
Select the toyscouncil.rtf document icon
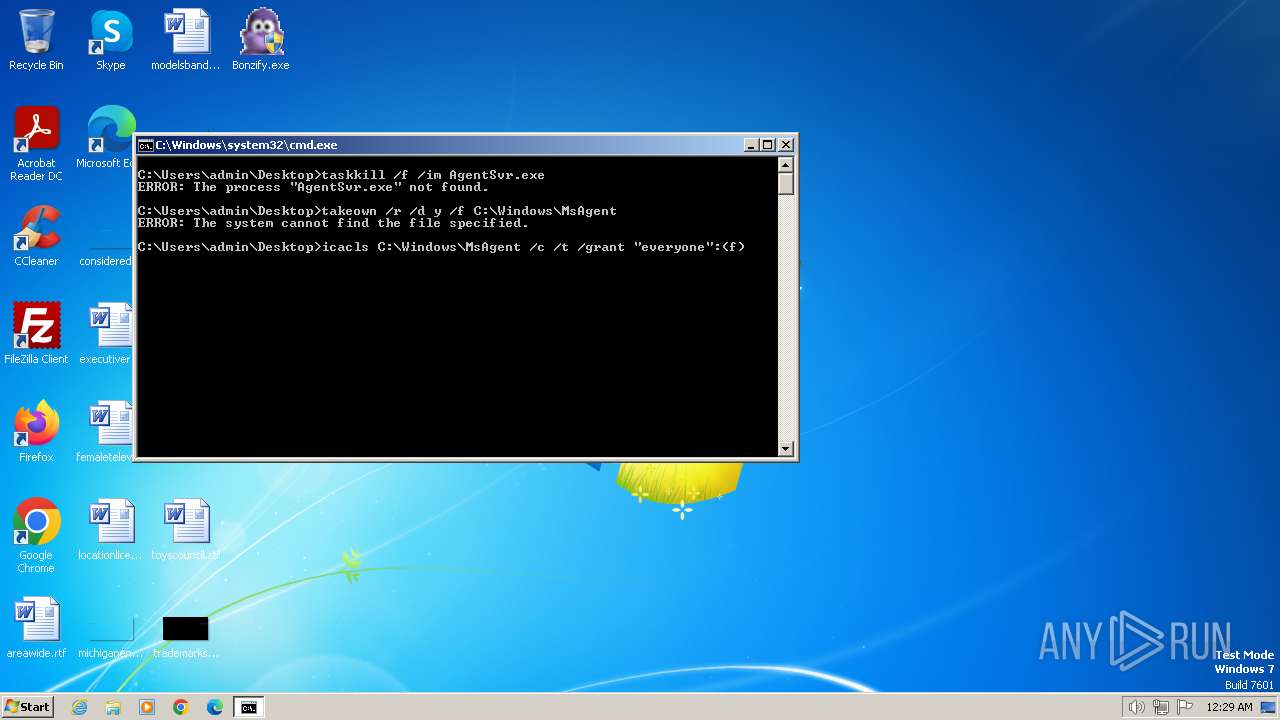pyautogui.click(x=186, y=530)
